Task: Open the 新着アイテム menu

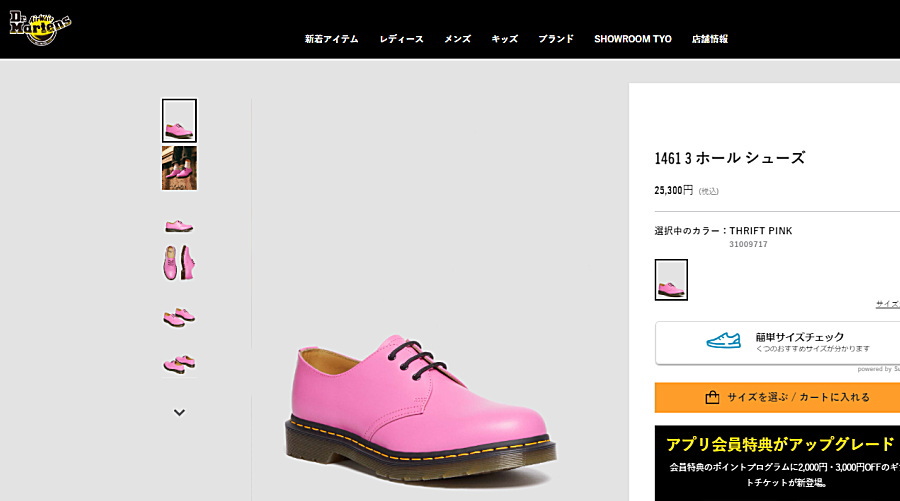Action: point(331,39)
